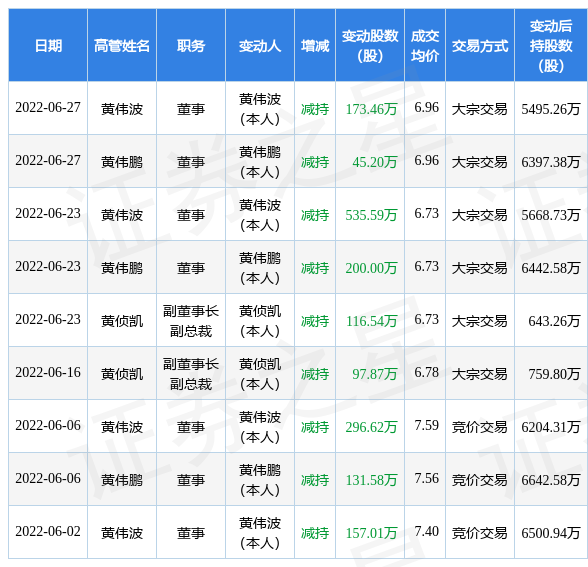Select the 200.00万 share change cell

(371, 268)
